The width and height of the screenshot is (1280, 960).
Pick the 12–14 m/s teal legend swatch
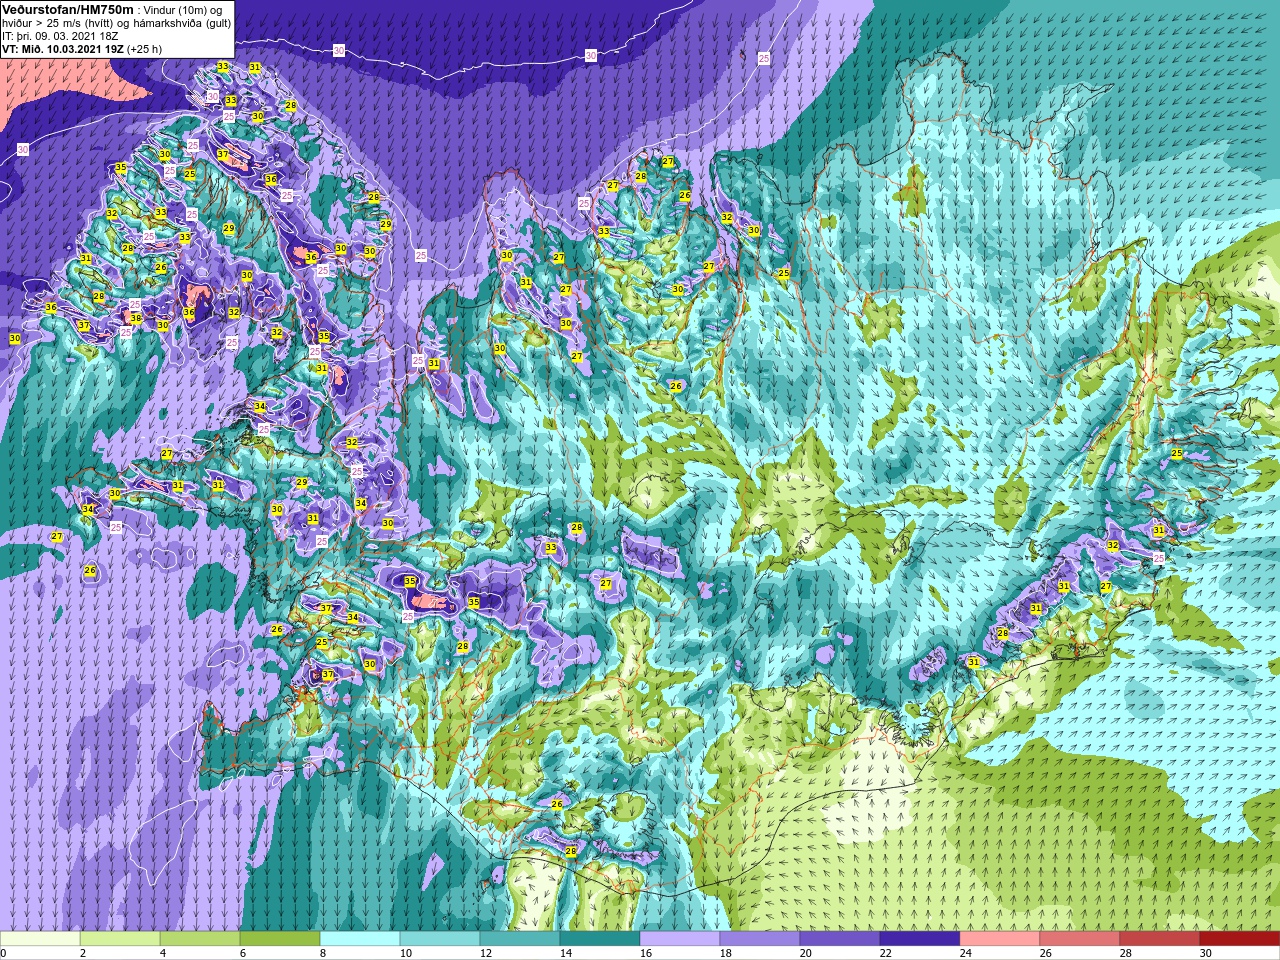pyautogui.click(x=520, y=939)
